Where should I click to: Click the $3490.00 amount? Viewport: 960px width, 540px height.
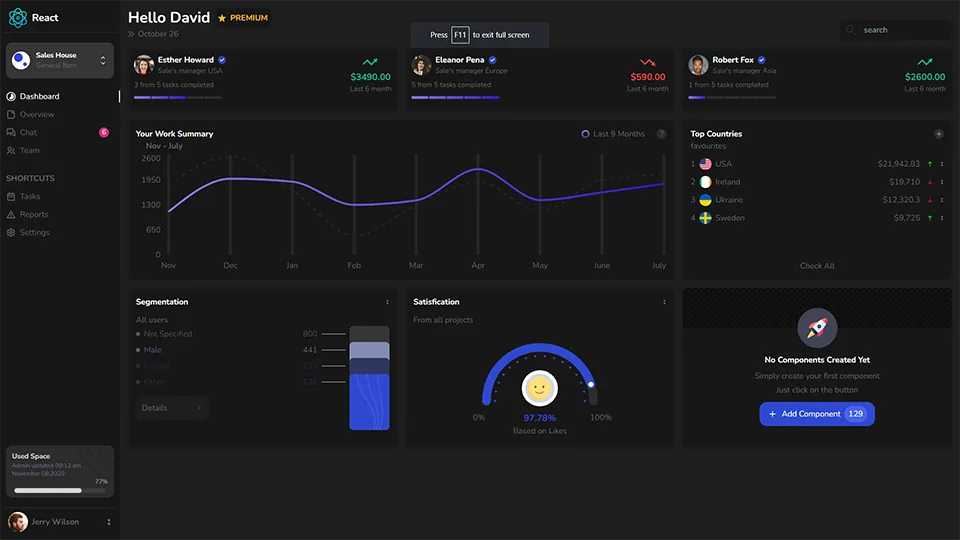point(370,77)
